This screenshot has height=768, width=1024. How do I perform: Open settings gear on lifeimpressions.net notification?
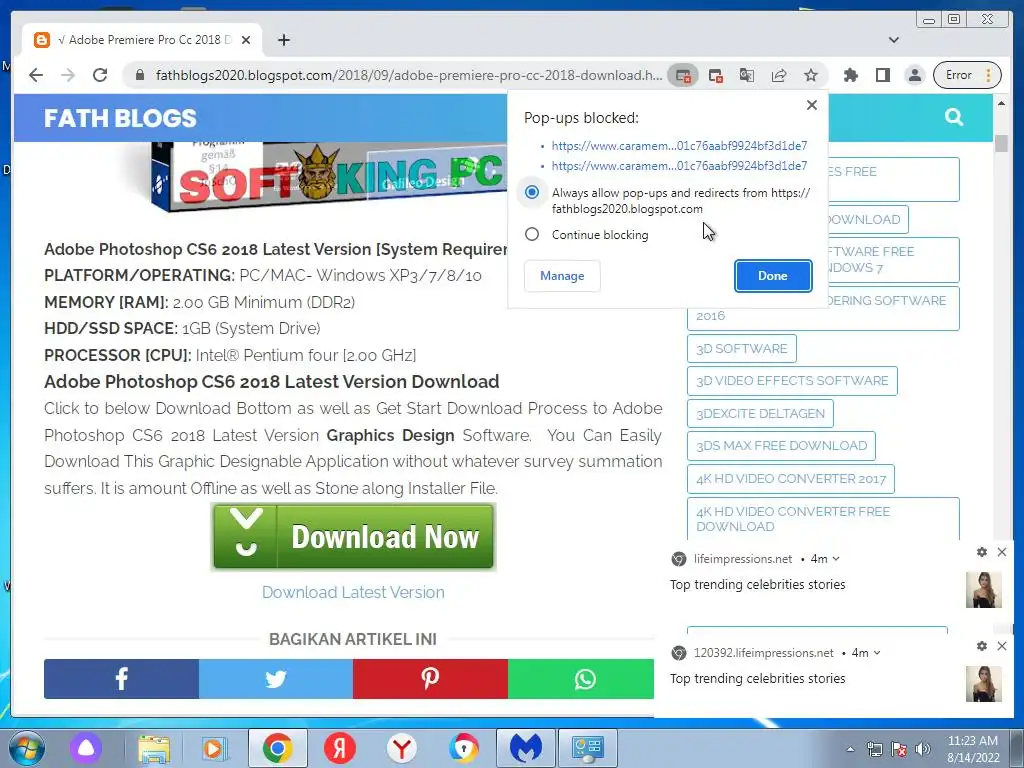click(982, 552)
